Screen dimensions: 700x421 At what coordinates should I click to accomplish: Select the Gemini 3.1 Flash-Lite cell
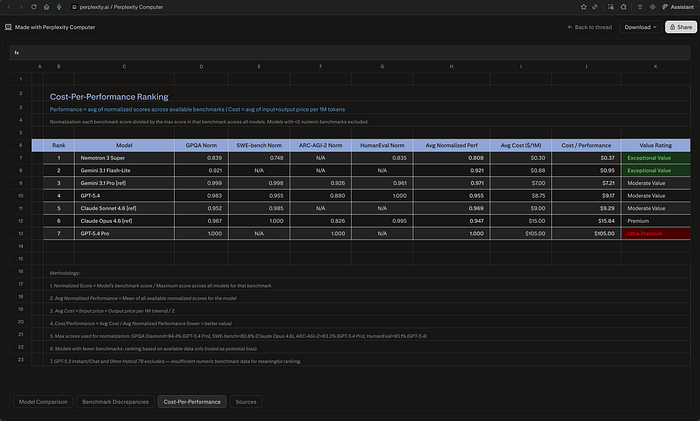(124, 170)
